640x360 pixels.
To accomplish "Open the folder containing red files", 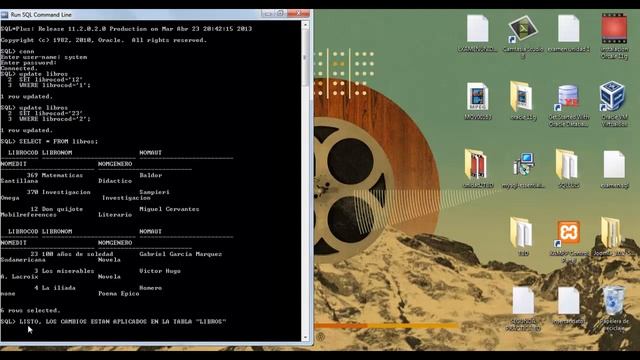I will 476,164.
